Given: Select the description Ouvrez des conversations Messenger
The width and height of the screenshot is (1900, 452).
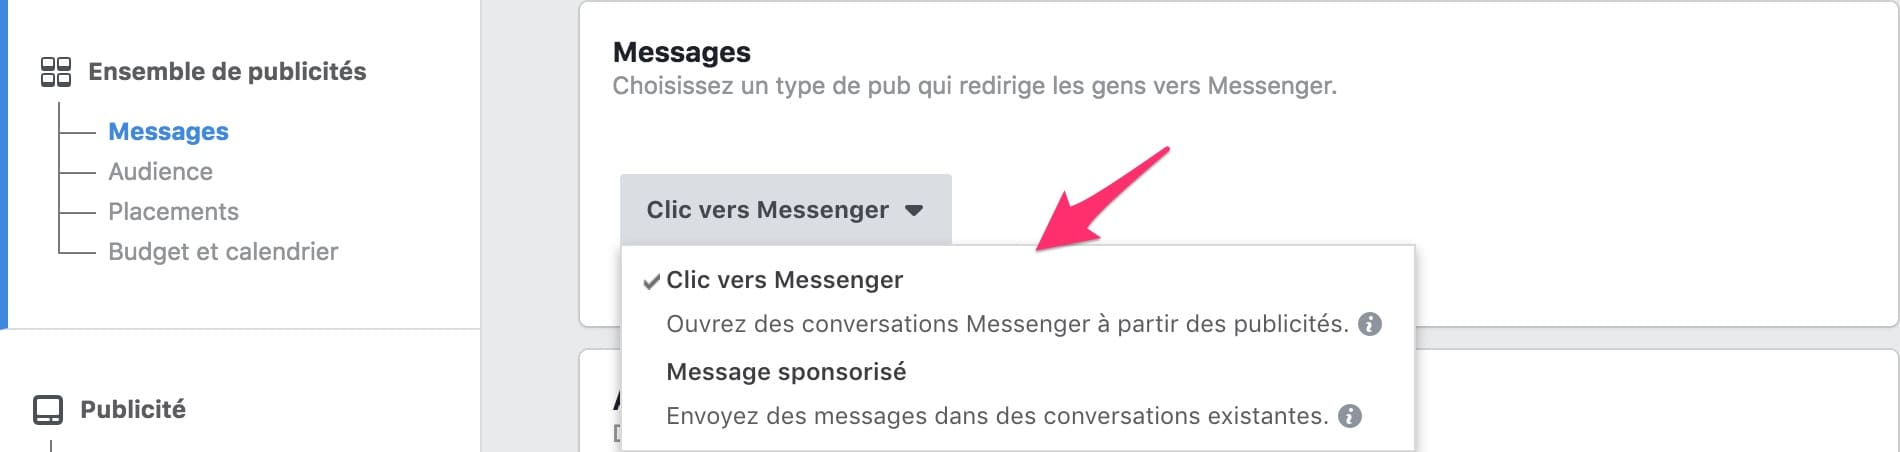Looking at the screenshot, I should [x=1007, y=324].
